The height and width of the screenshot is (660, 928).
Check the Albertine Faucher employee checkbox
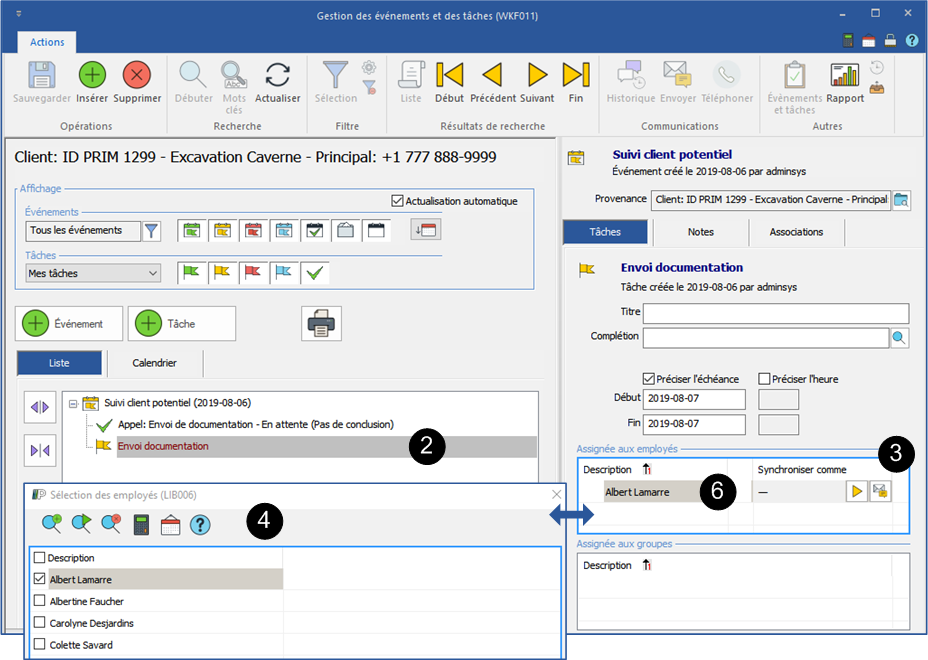point(40,601)
